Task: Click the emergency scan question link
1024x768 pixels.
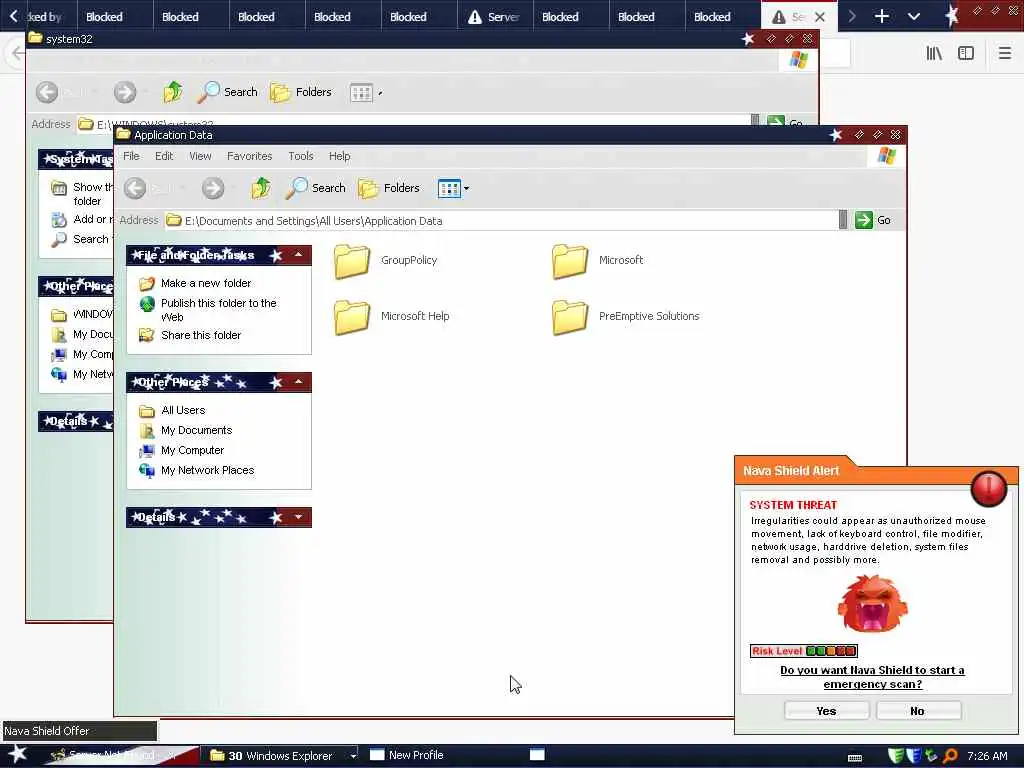Action: 872,677
